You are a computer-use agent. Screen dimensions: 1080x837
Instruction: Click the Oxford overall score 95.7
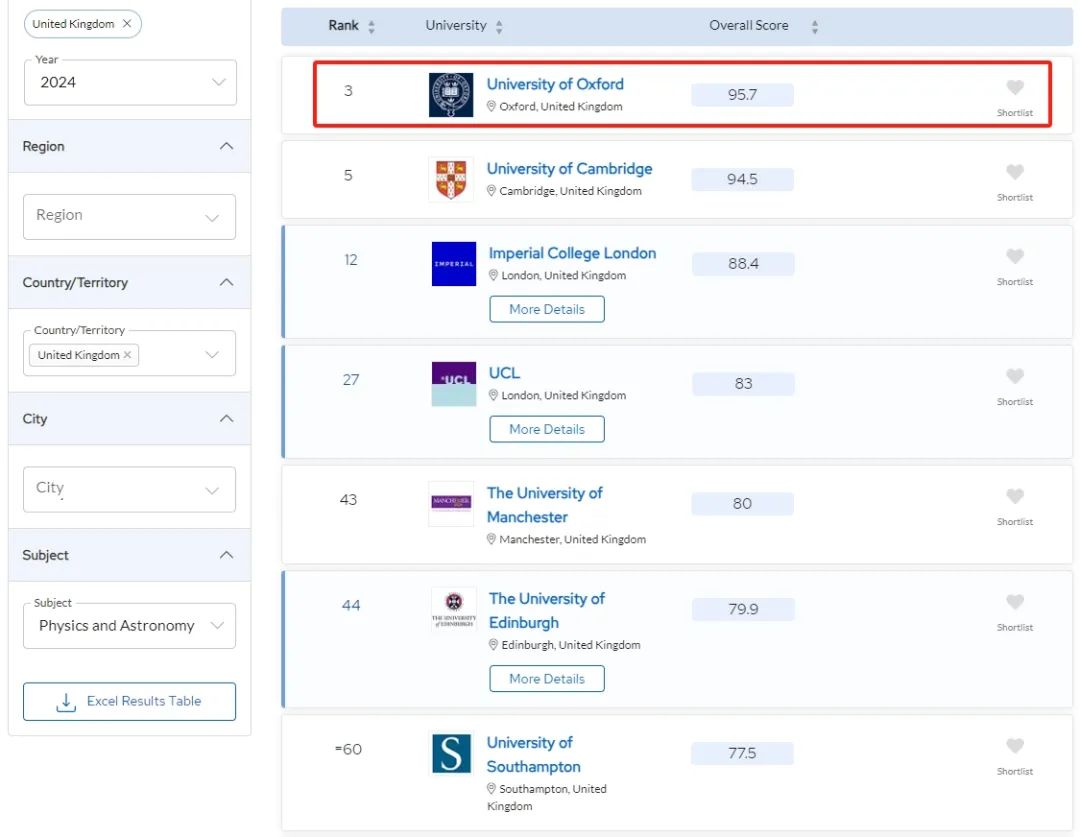[x=742, y=95]
